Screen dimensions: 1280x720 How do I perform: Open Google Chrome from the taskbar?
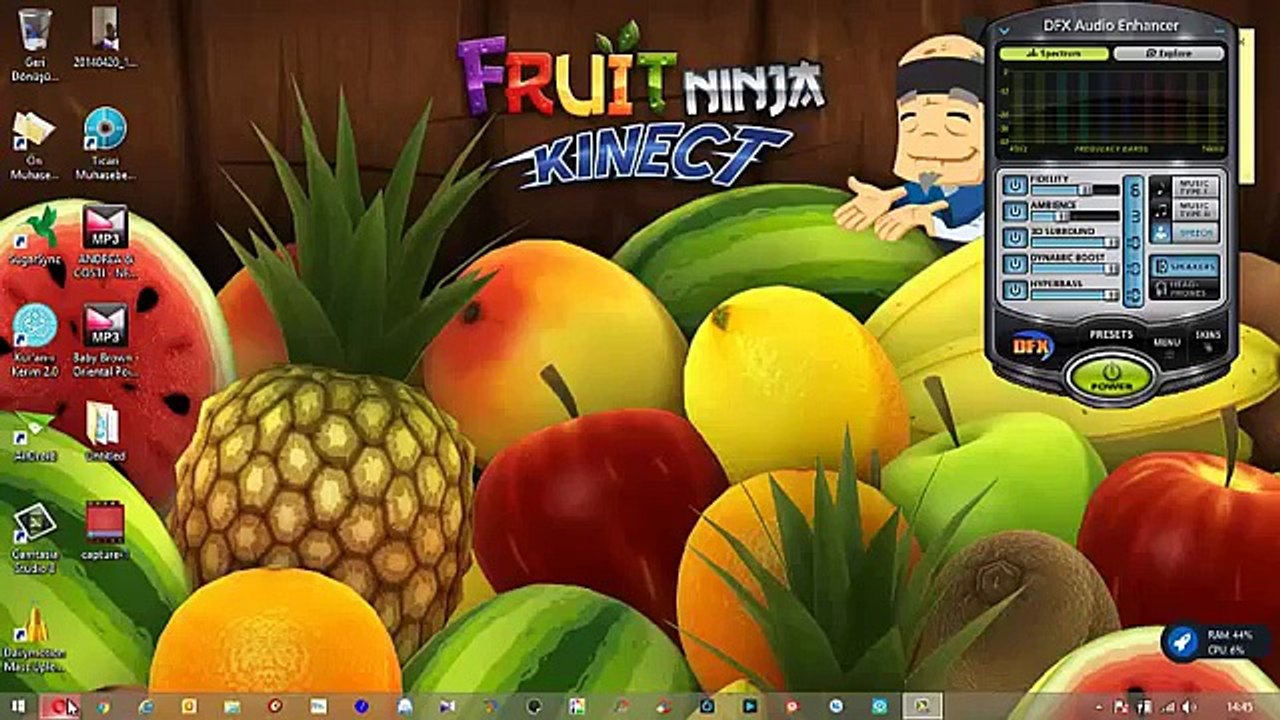tap(102, 706)
